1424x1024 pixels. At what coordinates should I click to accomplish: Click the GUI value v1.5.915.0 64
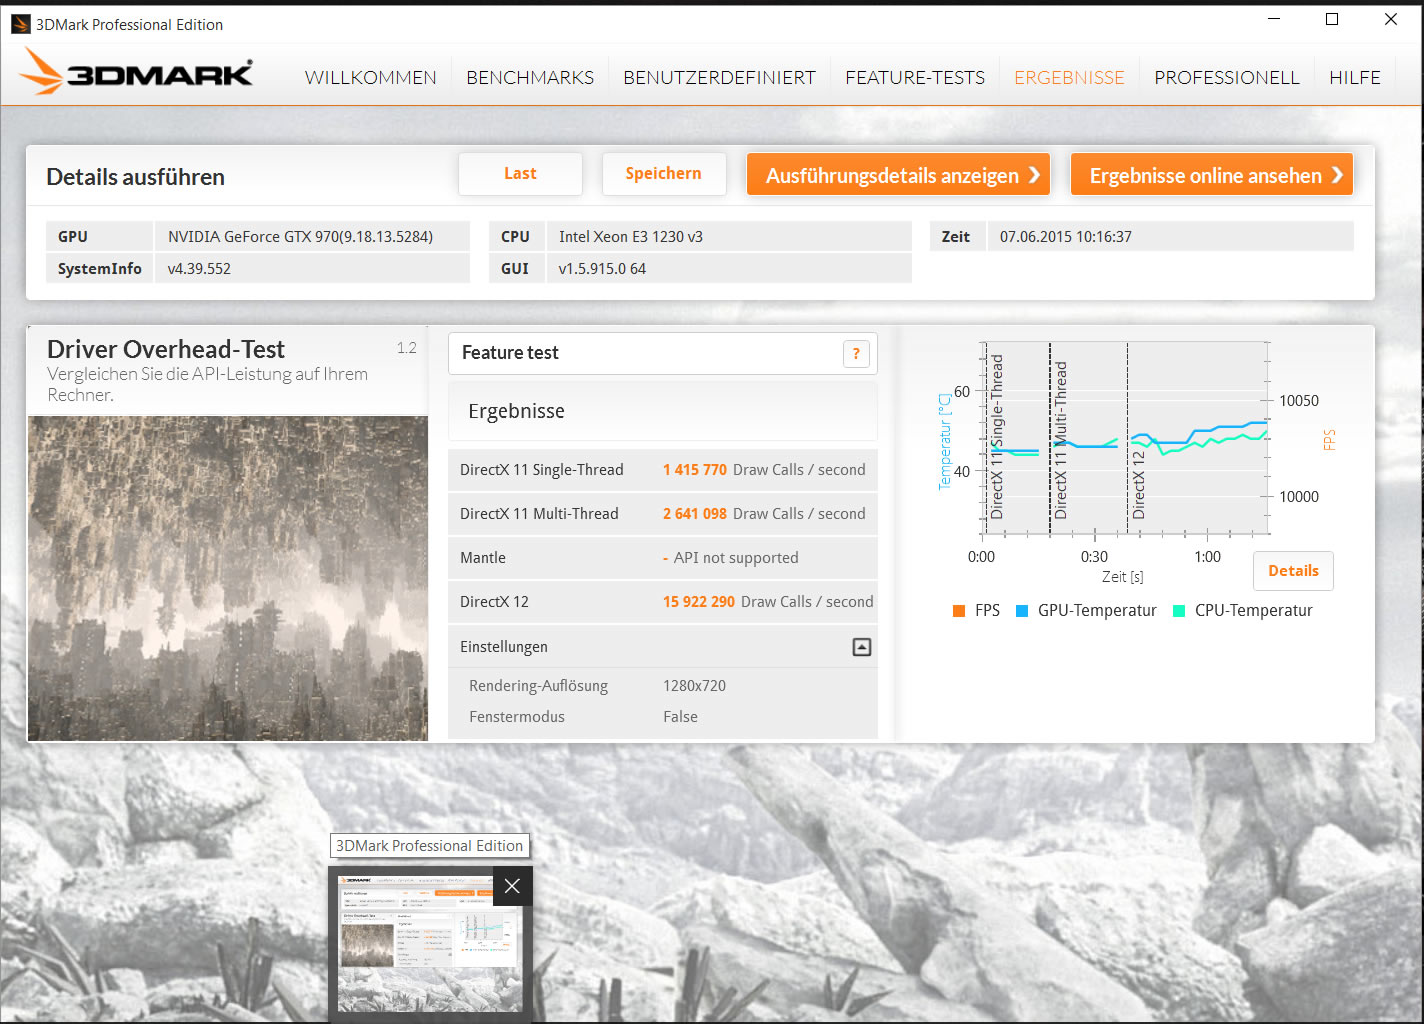(x=602, y=269)
